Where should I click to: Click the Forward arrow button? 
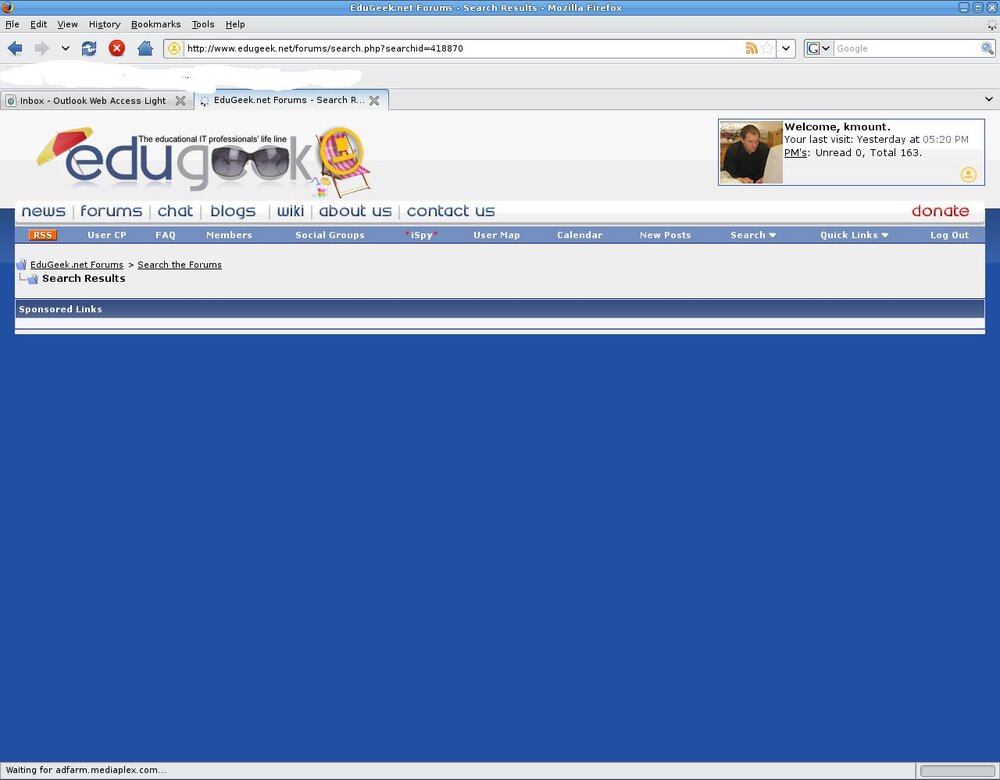[x=42, y=48]
